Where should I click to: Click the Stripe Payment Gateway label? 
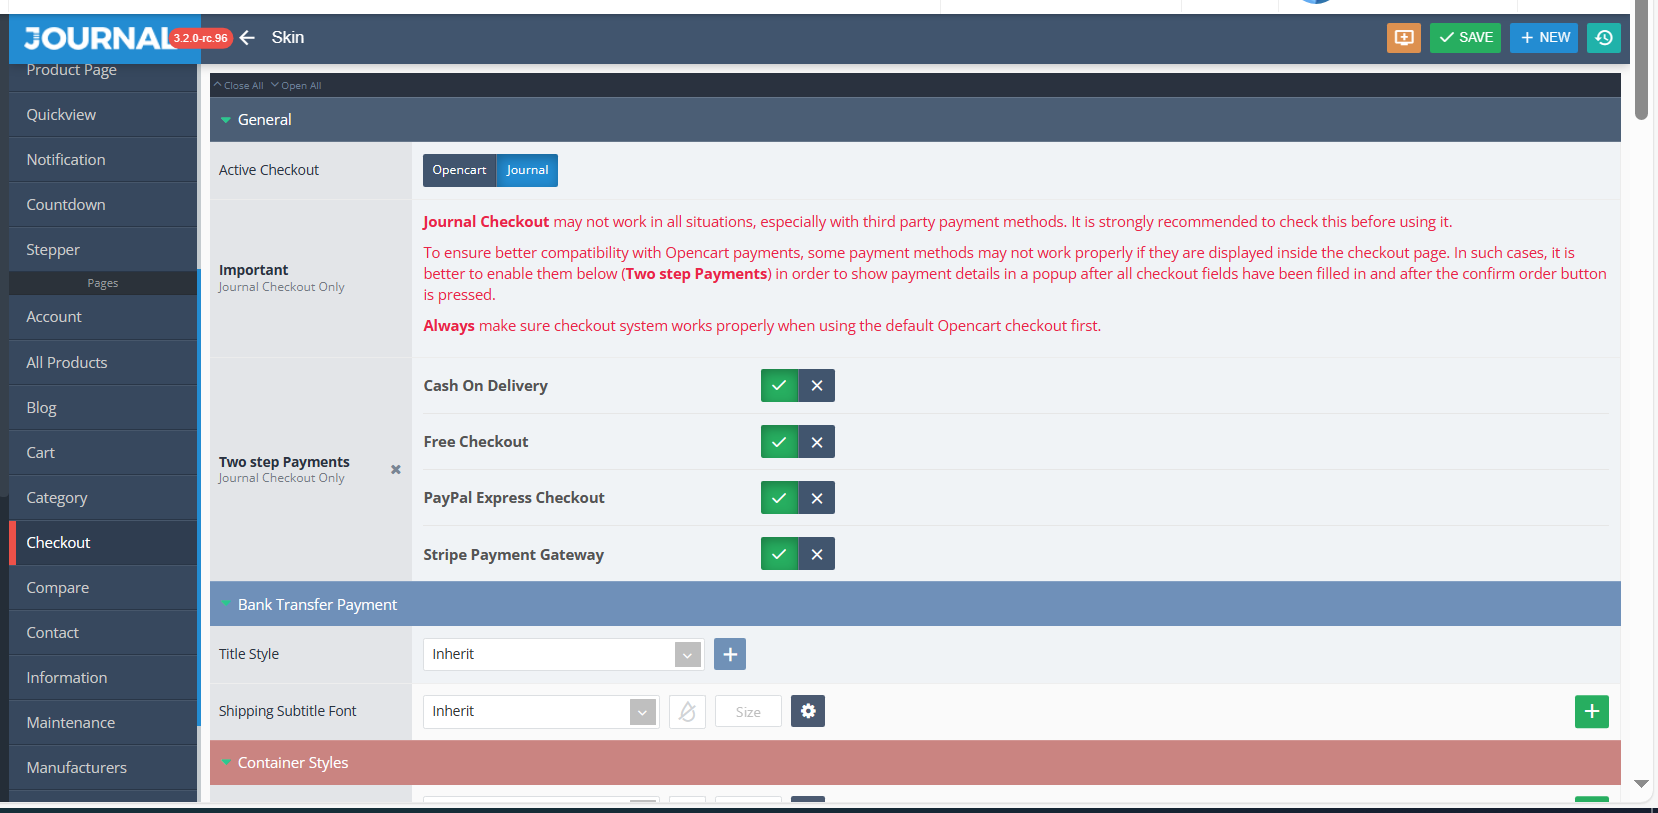(513, 554)
